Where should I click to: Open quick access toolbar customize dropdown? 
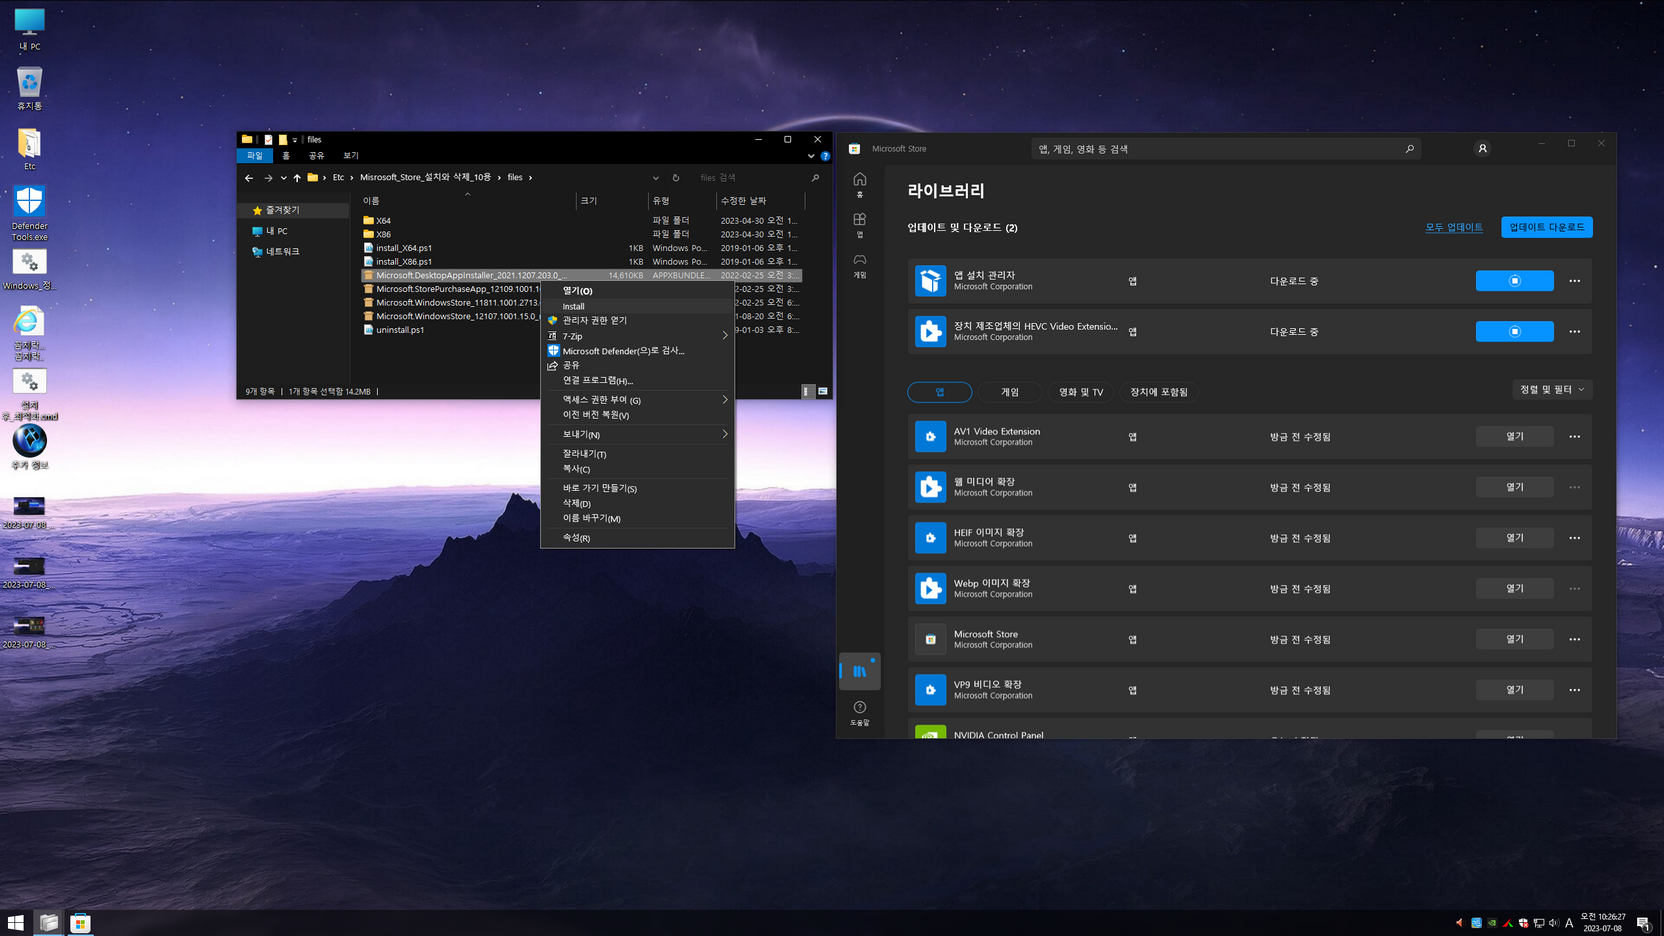[295, 140]
